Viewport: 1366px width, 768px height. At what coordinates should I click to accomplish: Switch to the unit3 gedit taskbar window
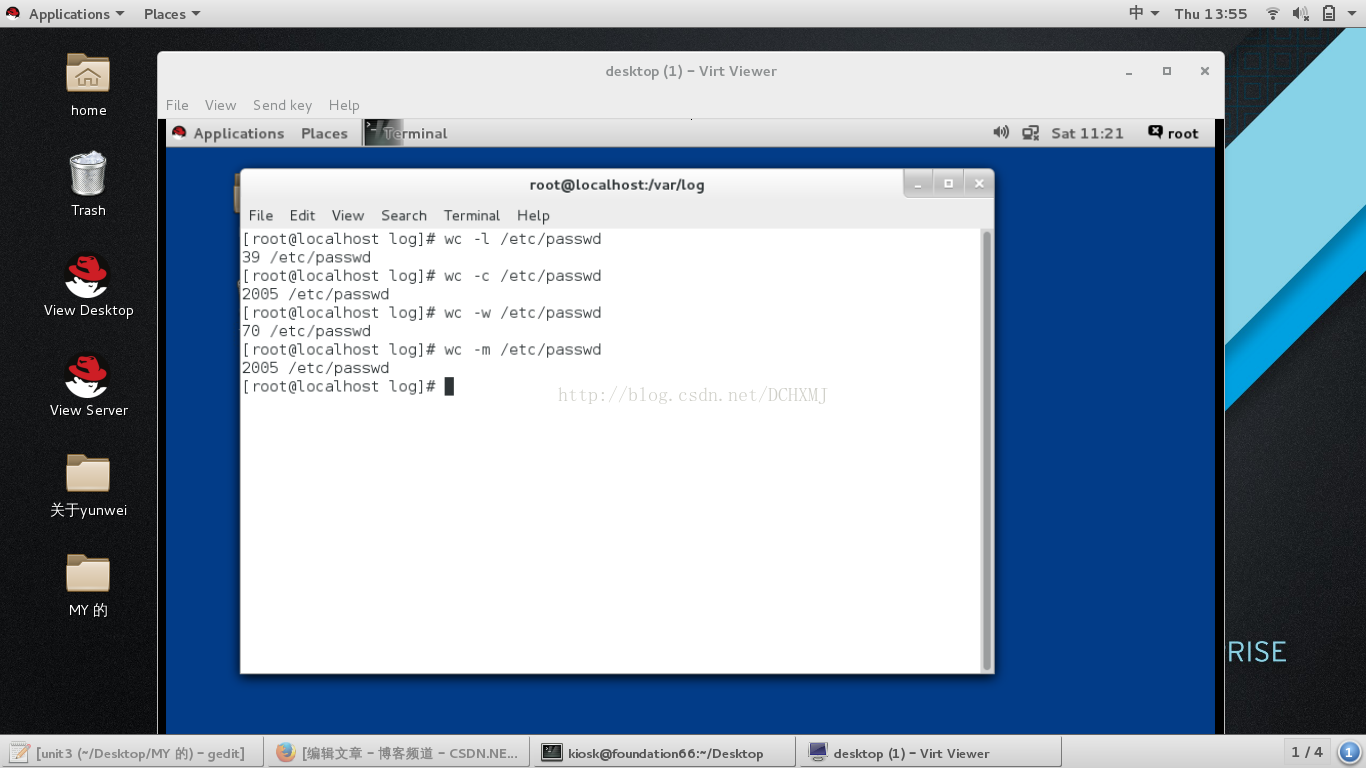tap(131, 753)
